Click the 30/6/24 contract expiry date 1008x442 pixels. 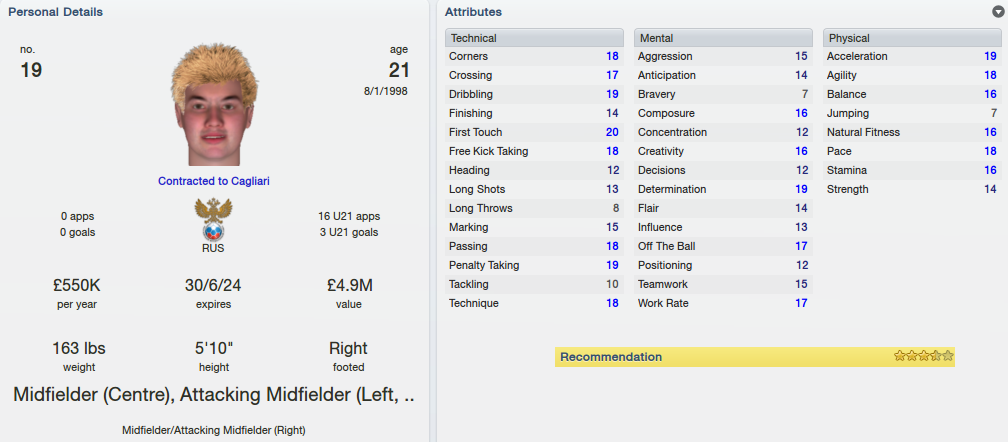[213, 285]
